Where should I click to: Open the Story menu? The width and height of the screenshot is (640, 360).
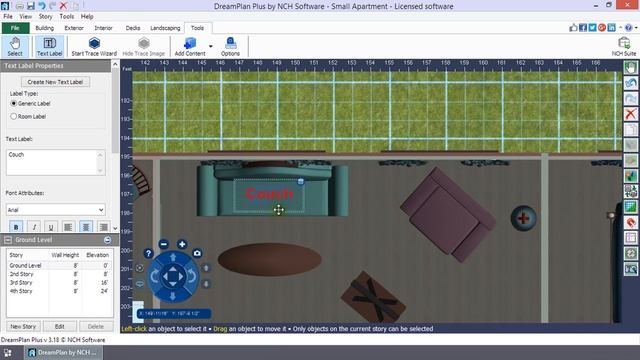[45, 16]
